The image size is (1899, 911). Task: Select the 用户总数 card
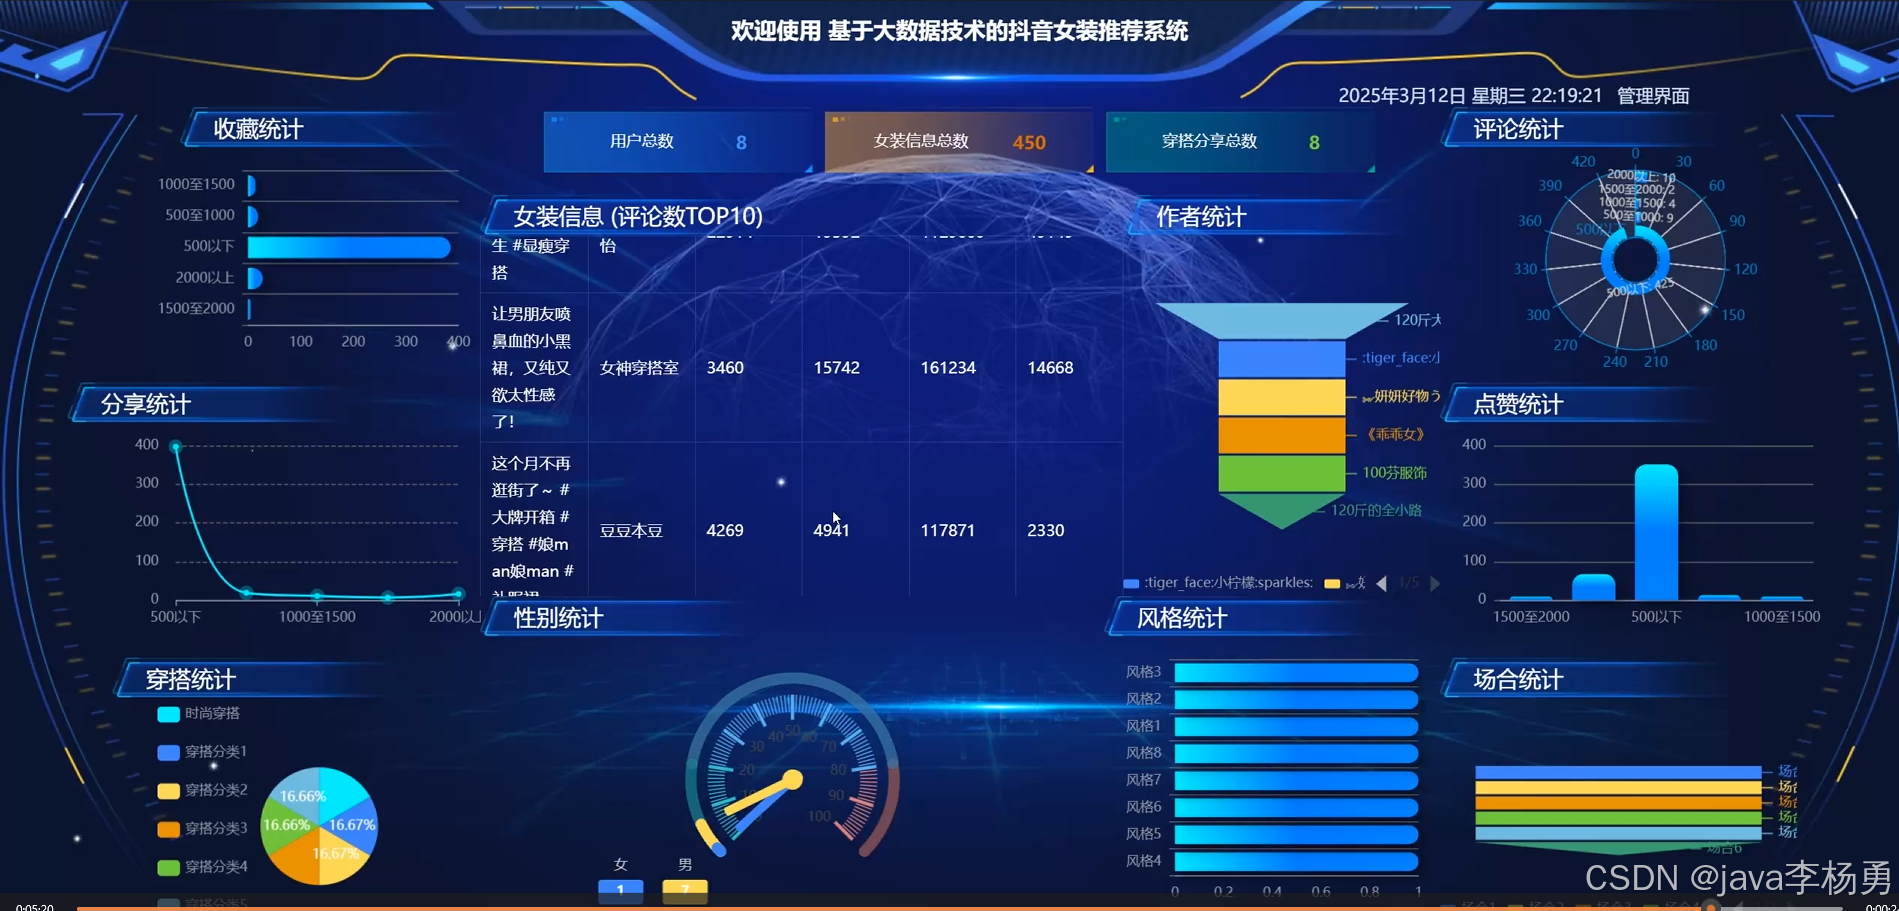[678, 141]
